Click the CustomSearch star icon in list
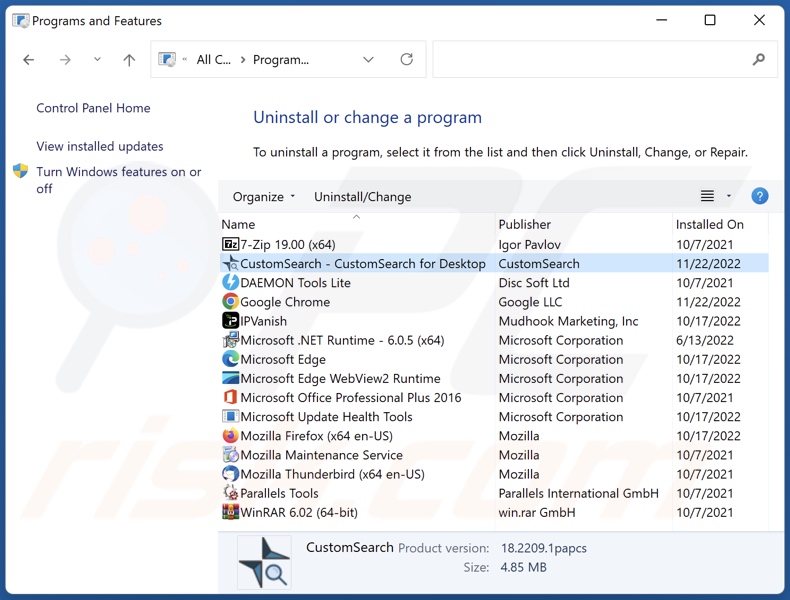The image size is (790, 600). coord(230,263)
